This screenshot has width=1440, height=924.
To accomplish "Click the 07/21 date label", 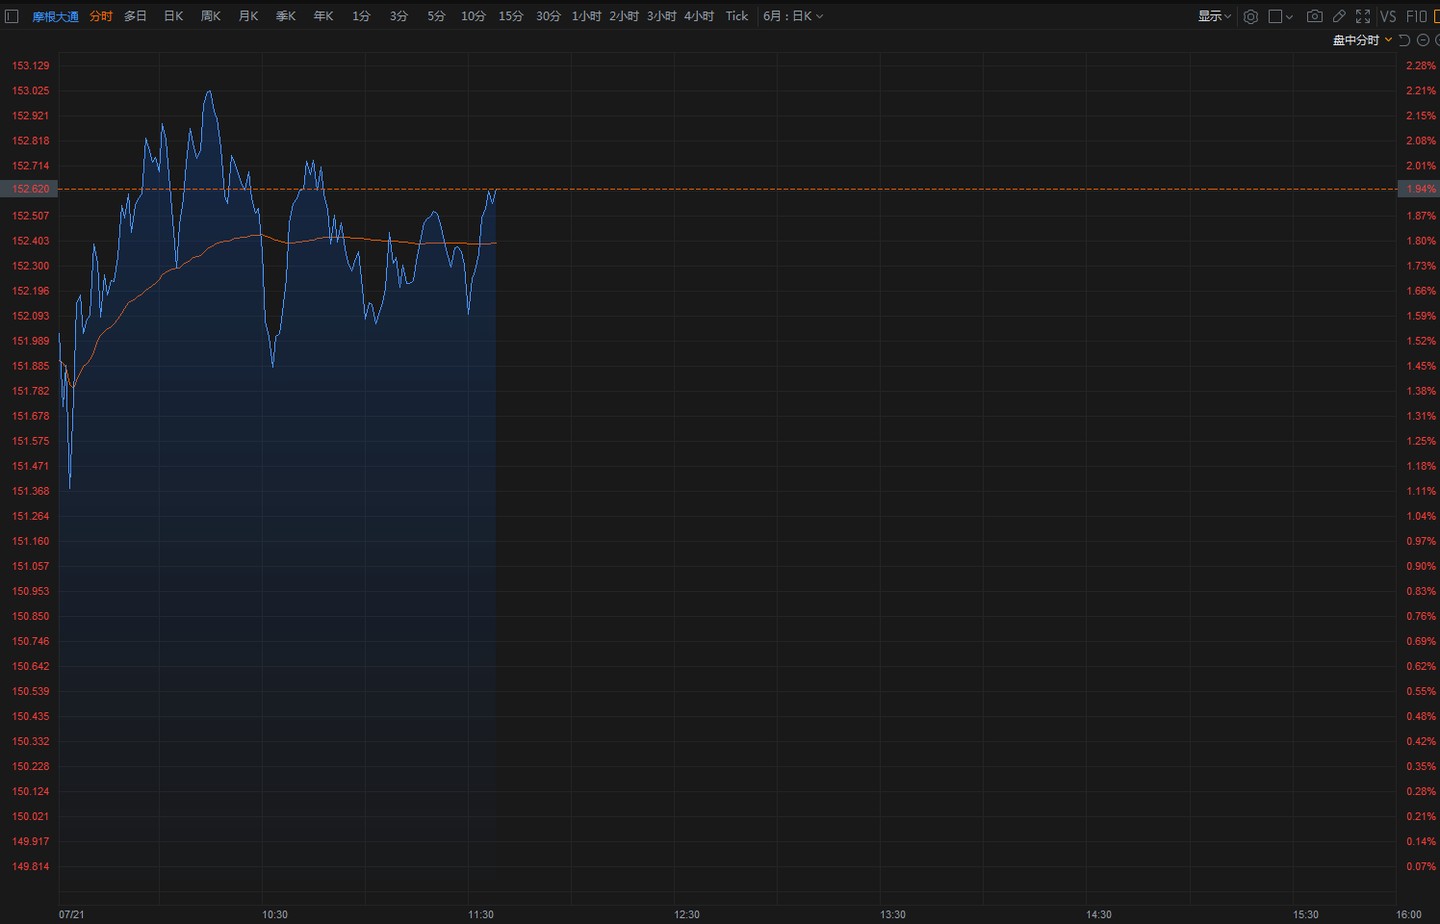I will coord(71,915).
